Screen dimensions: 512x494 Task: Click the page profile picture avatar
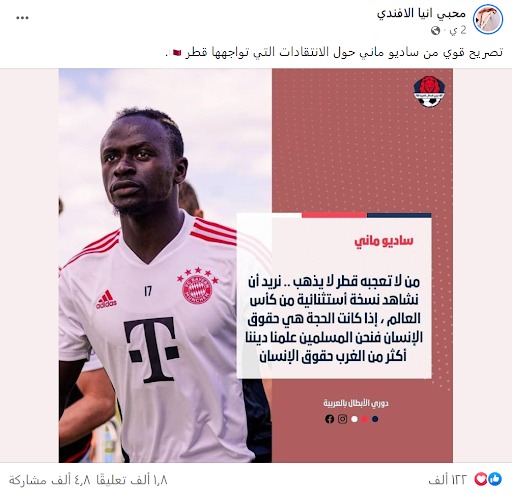click(488, 19)
